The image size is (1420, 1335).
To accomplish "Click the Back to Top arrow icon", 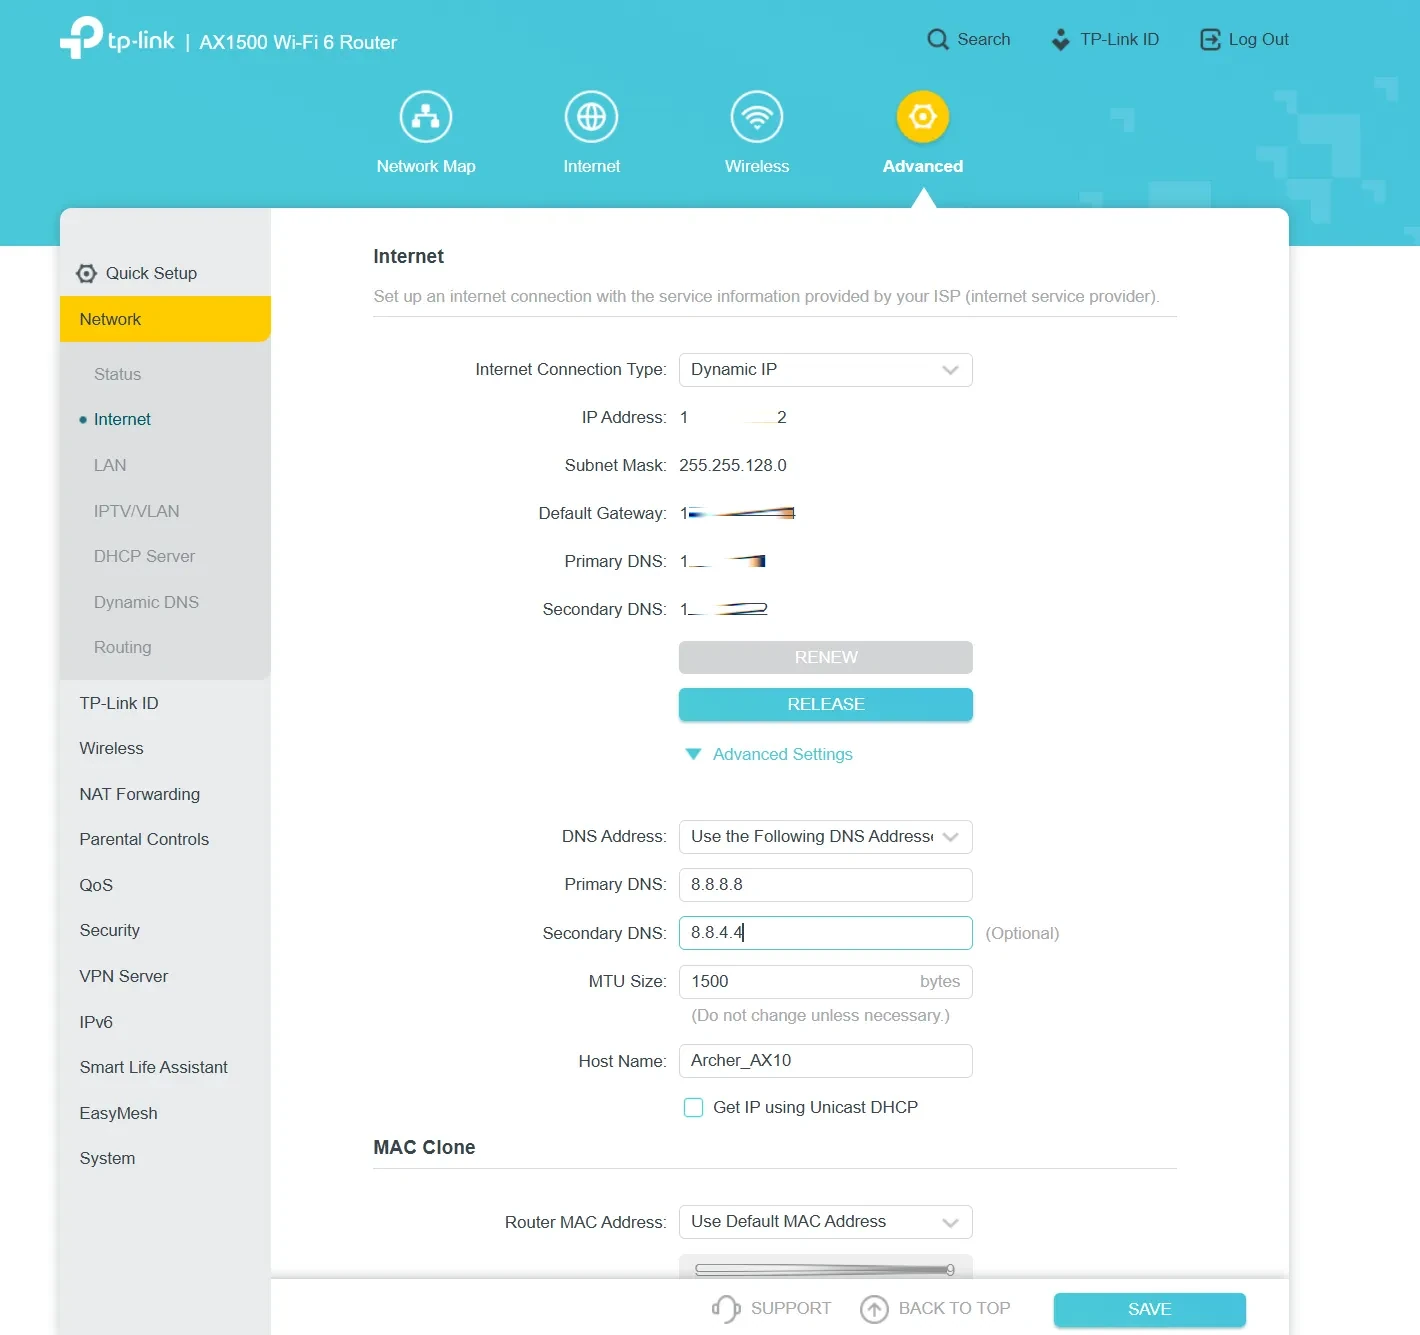I will (874, 1309).
